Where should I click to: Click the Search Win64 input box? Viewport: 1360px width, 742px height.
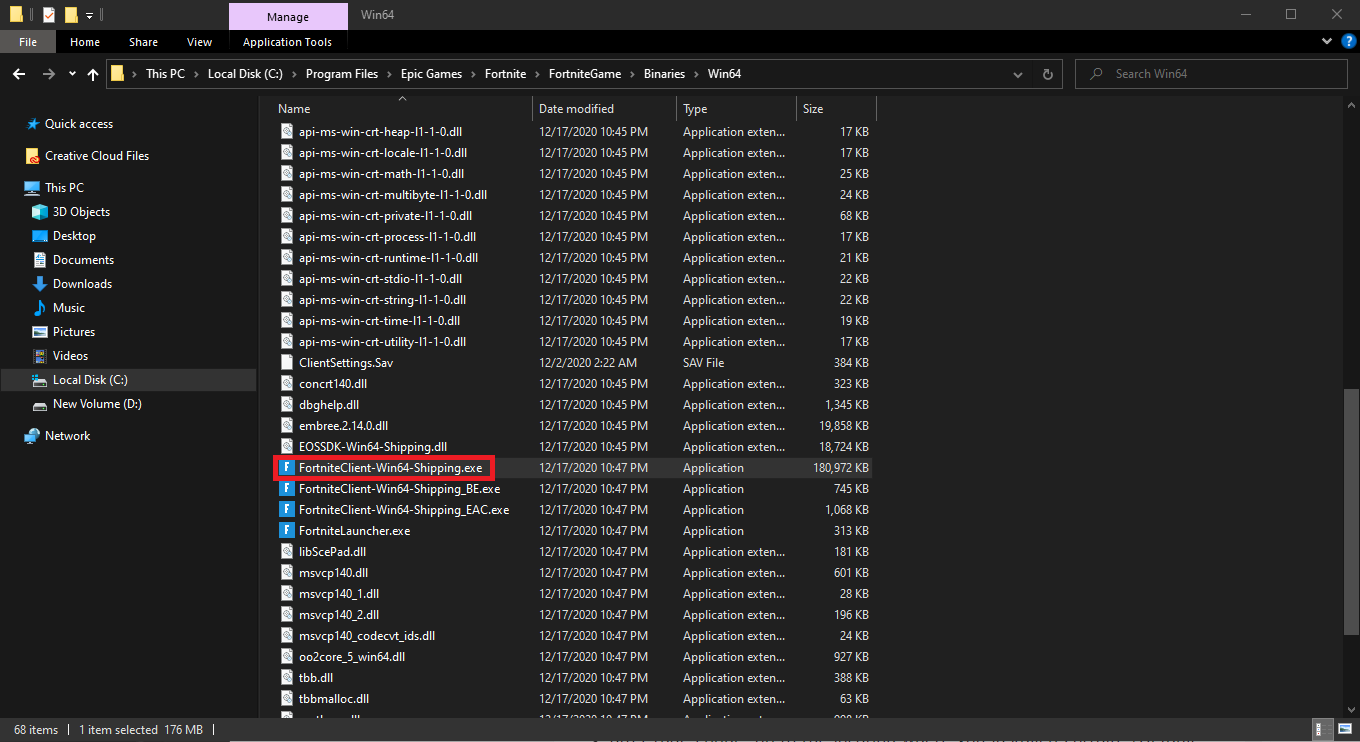tap(1212, 74)
